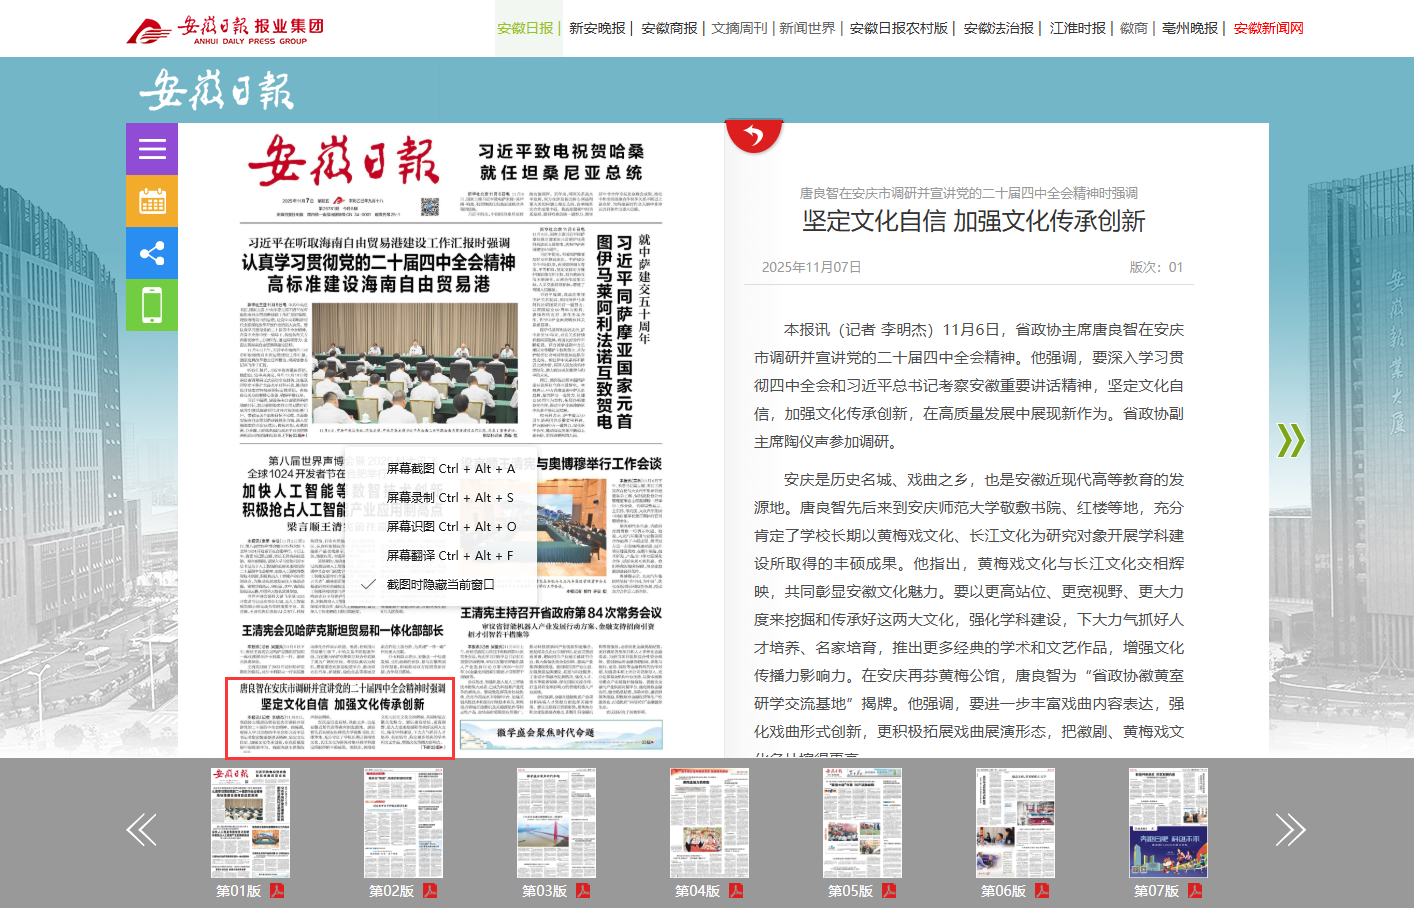1414x913 pixels.
Task: Open the purple hamburger menu icon
Action: tap(152, 149)
